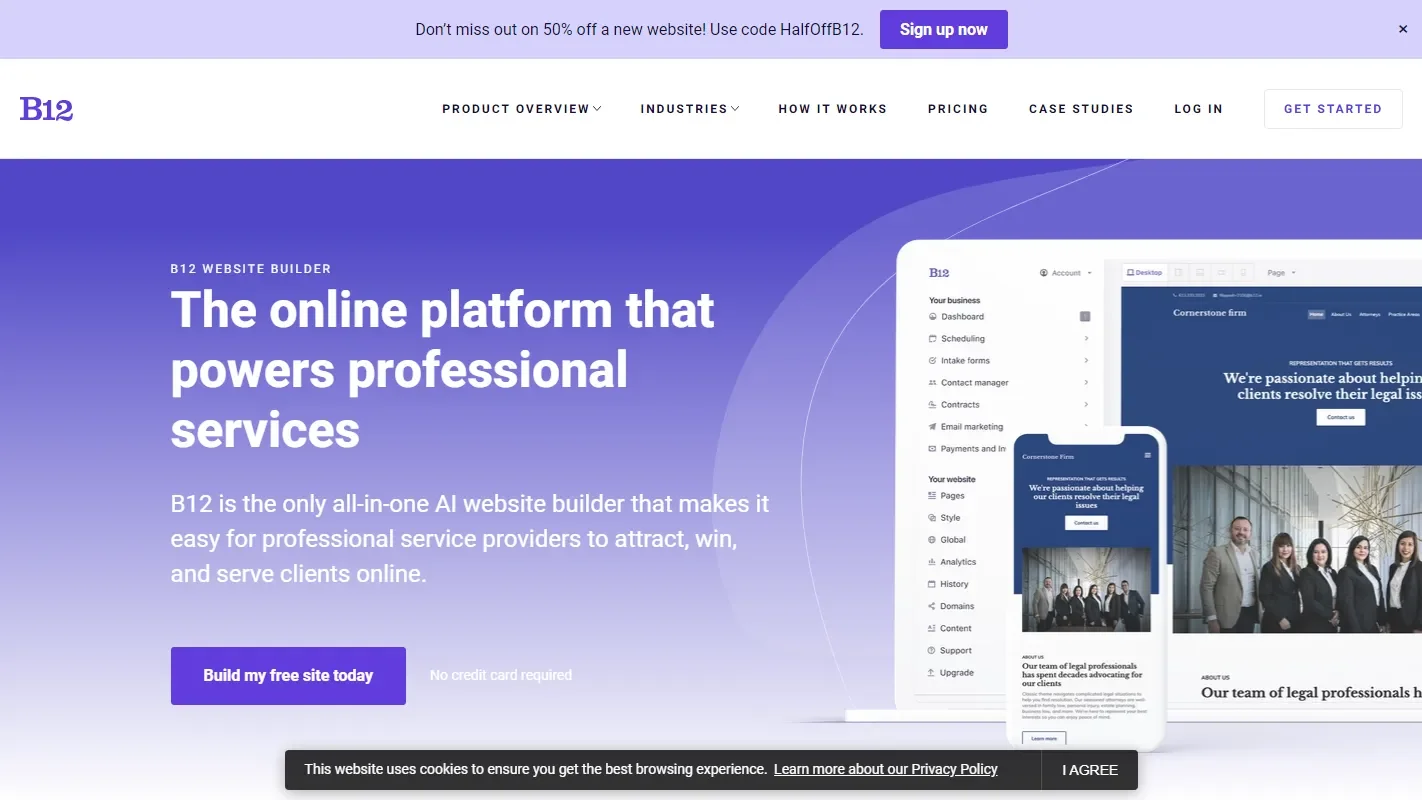Viewport: 1422px width, 800px height.
Task: Open the Industries dropdown menu
Action: click(x=689, y=109)
